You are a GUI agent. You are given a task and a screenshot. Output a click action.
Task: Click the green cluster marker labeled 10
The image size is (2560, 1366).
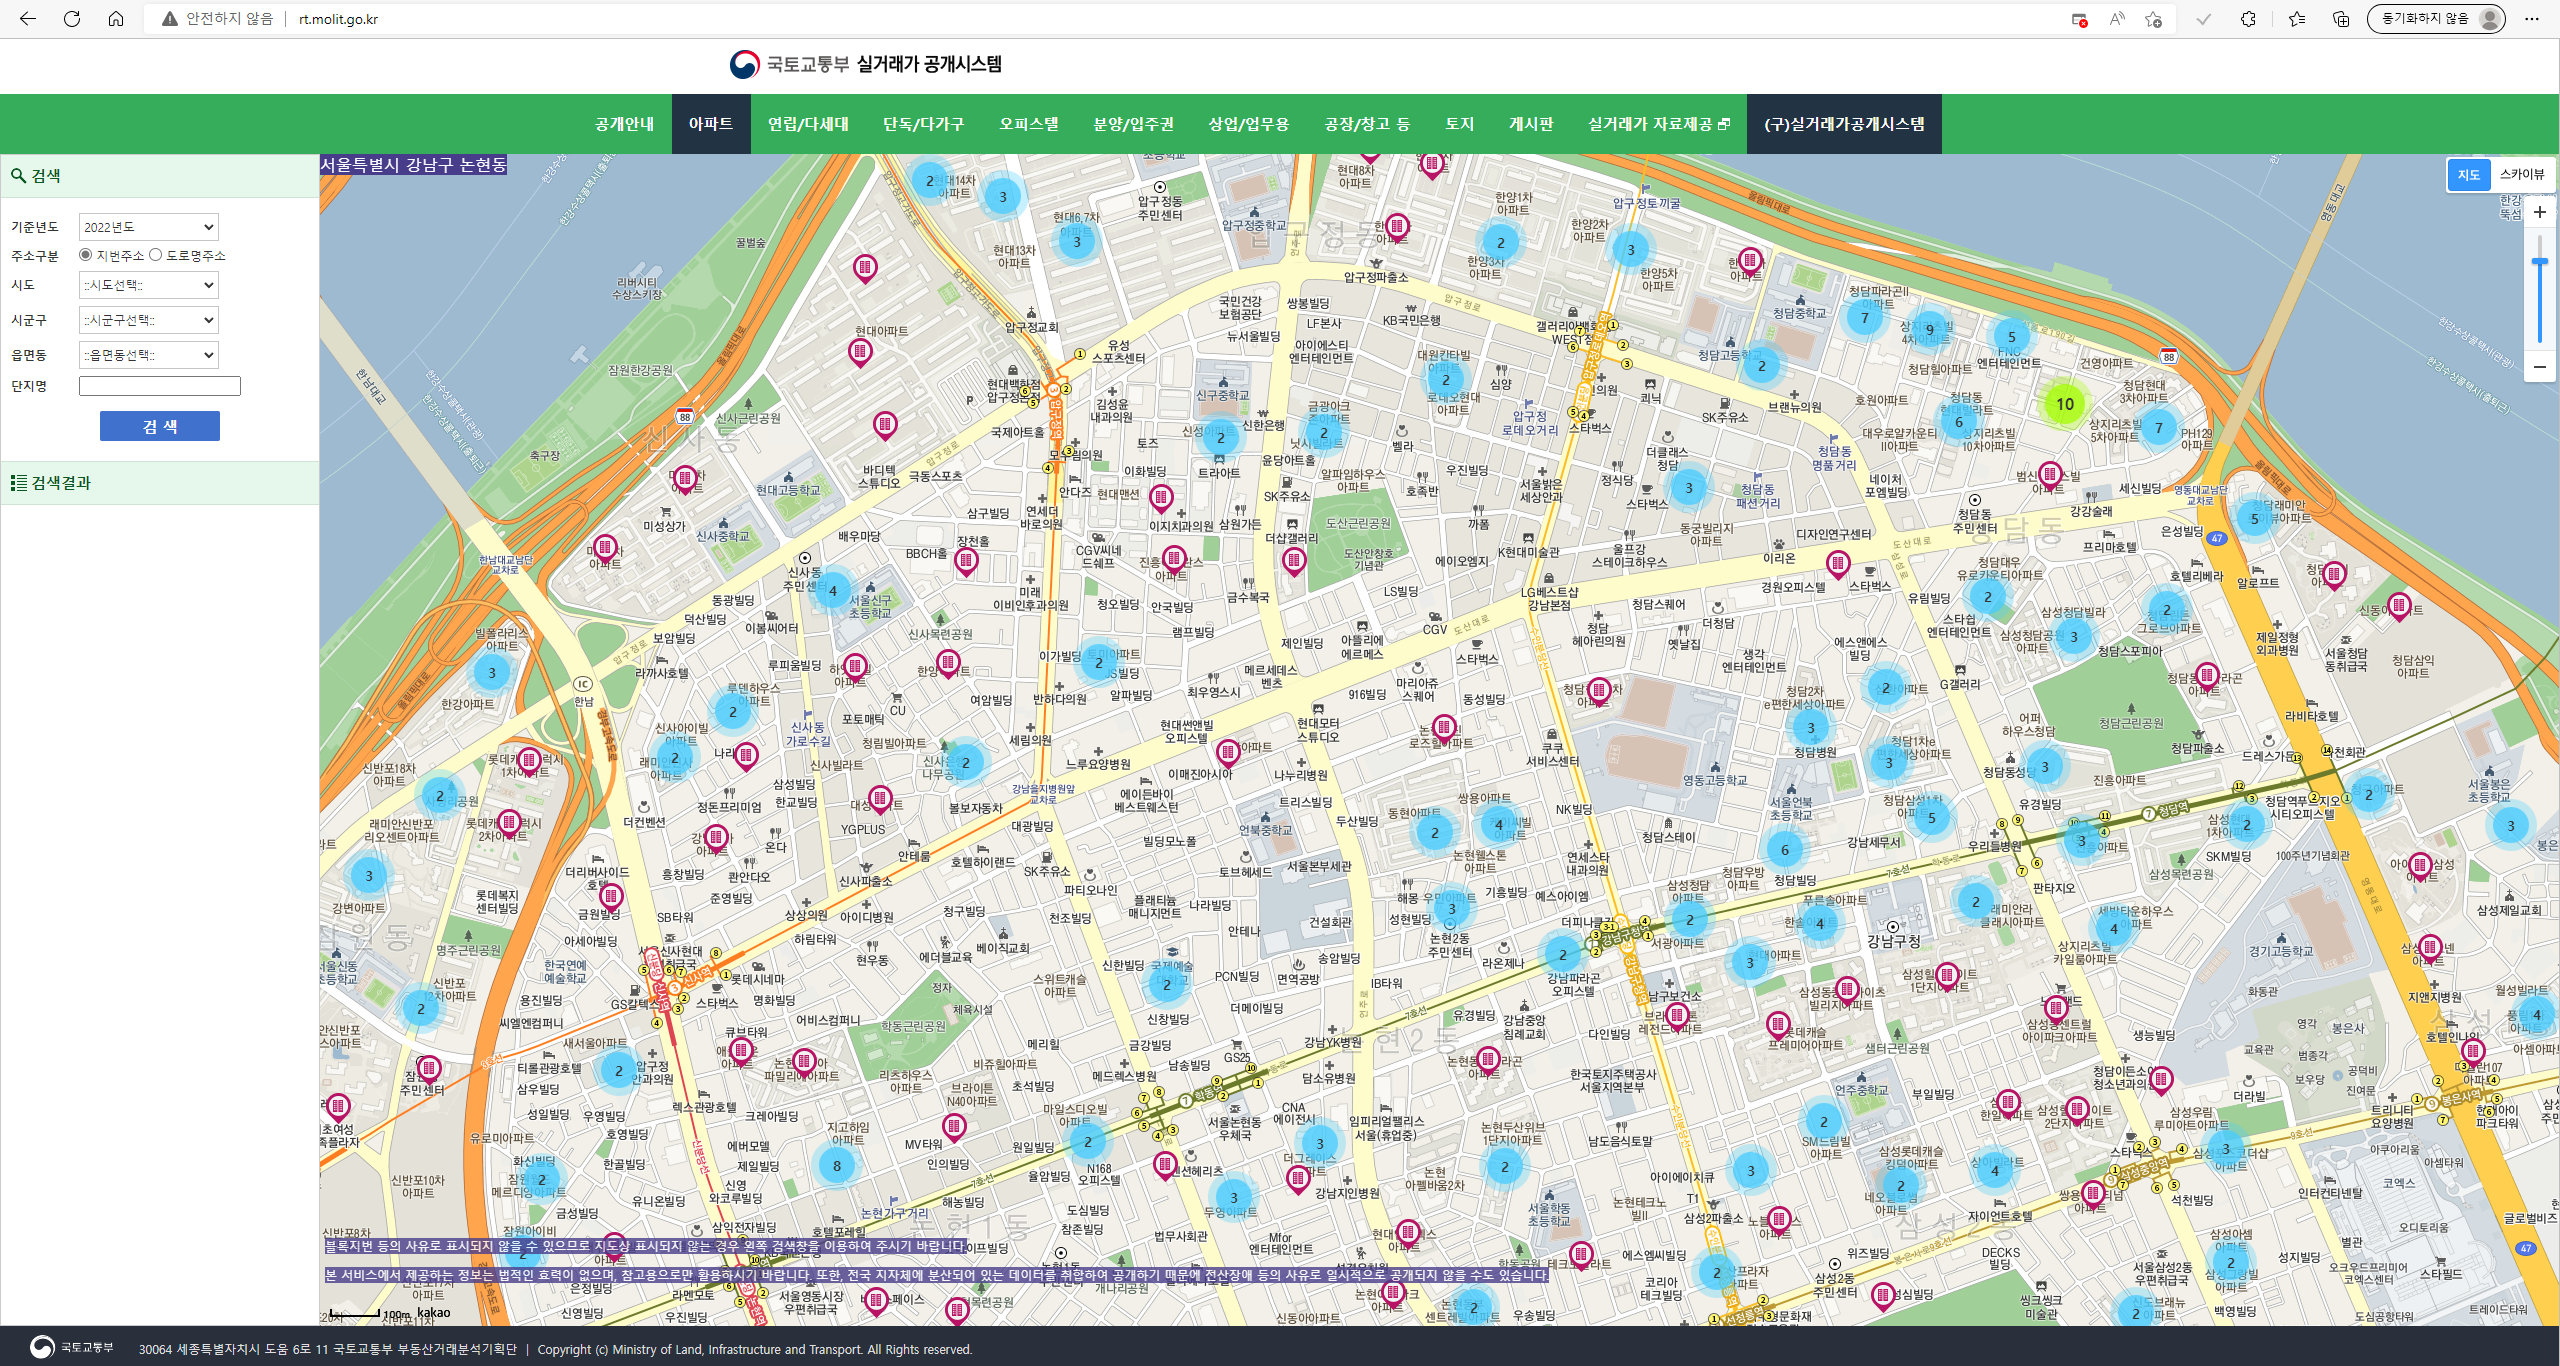pyautogui.click(x=2065, y=404)
